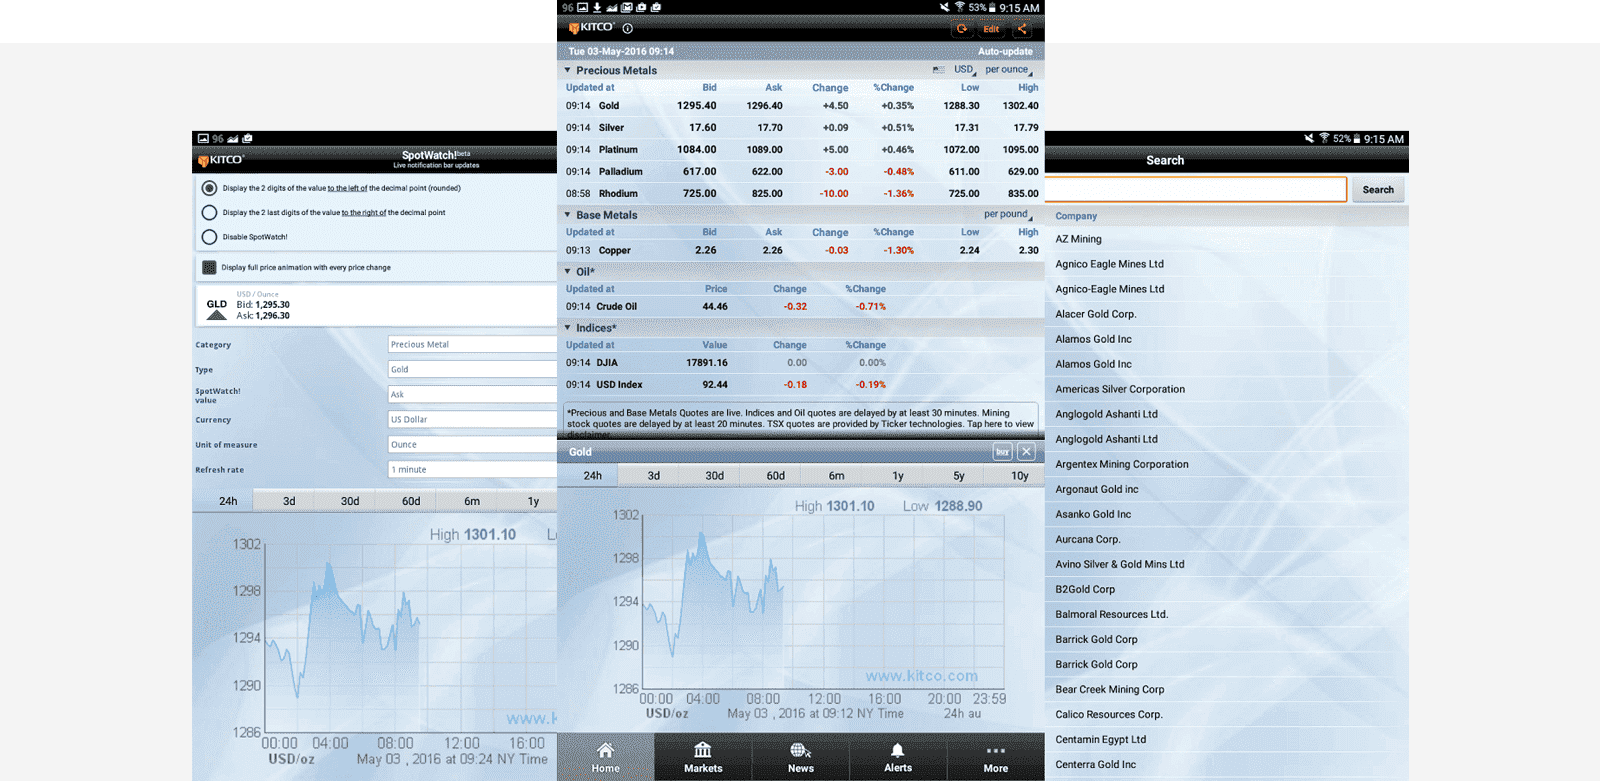Tap download icon in center status bar
The width and height of the screenshot is (1600, 781).
(597, 7)
